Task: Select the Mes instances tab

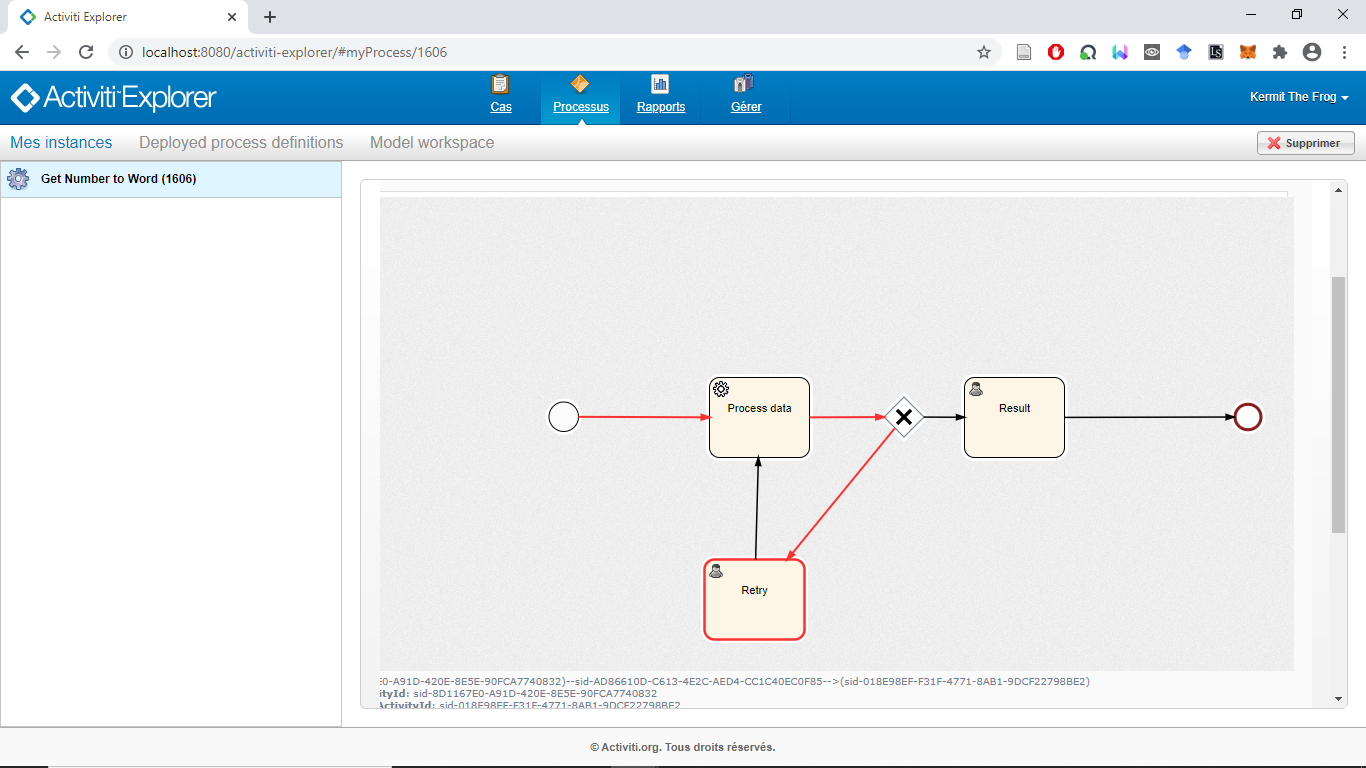Action: pos(61,143)
